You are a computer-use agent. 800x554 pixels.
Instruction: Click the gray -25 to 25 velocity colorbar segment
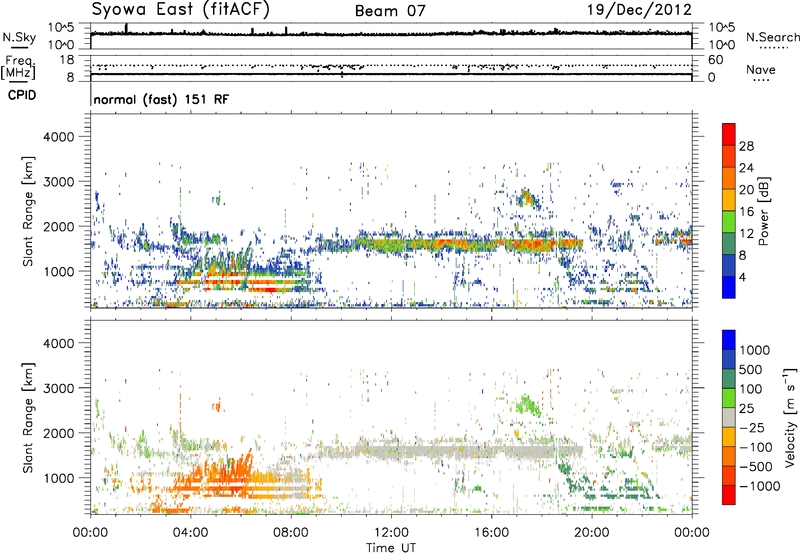pyautogui.click(x=729, y=417)
